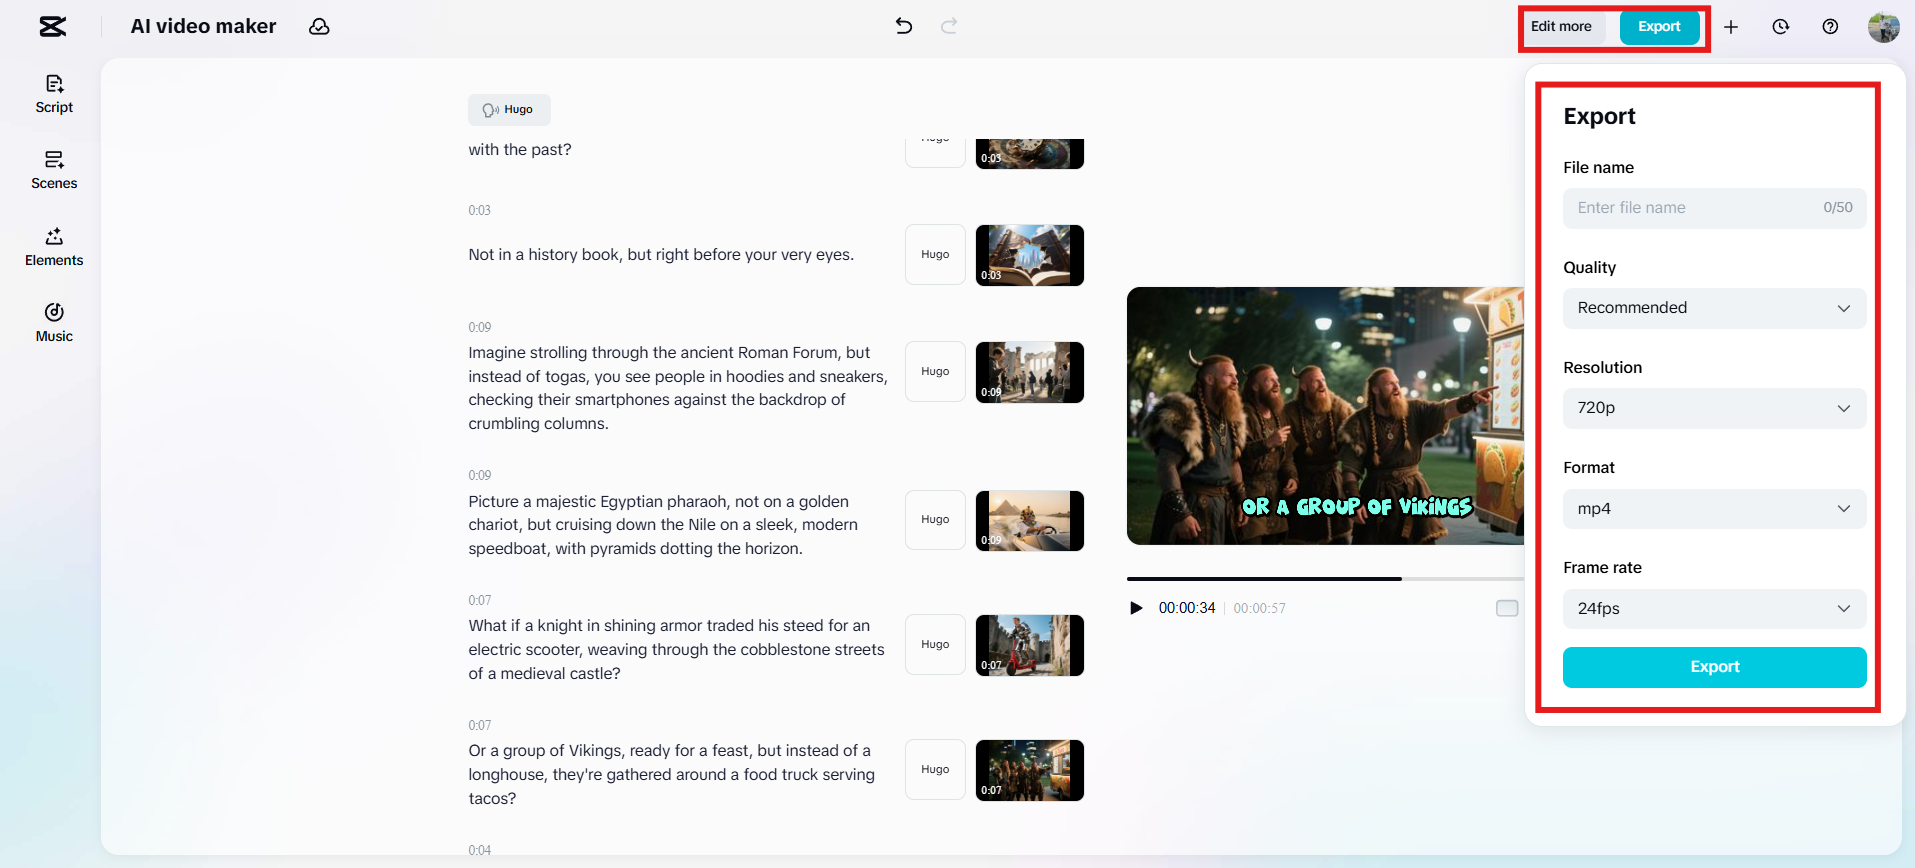Open the Script panel
Screen dimensions: 1915x868
(54, 94)
